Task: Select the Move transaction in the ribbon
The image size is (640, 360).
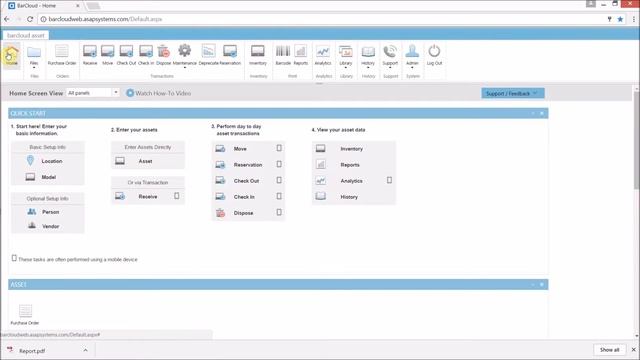Action: point(107,56)
